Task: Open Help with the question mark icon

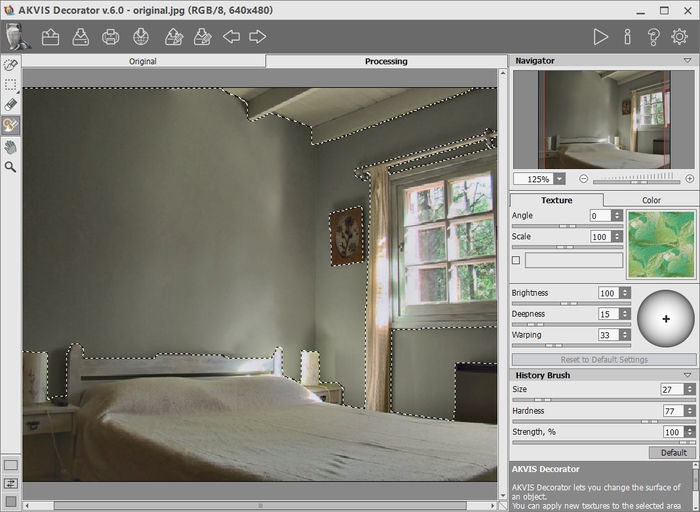Action: [x=654, y=37]
